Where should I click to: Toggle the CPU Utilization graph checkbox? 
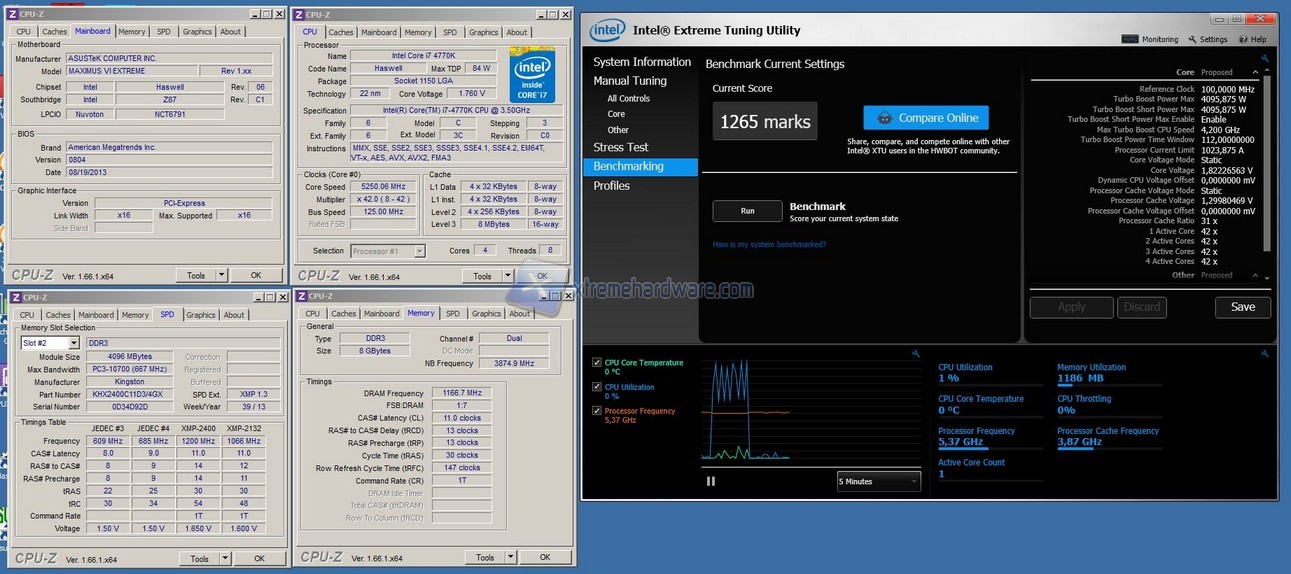pyautogui.click(x=597, y=387)
